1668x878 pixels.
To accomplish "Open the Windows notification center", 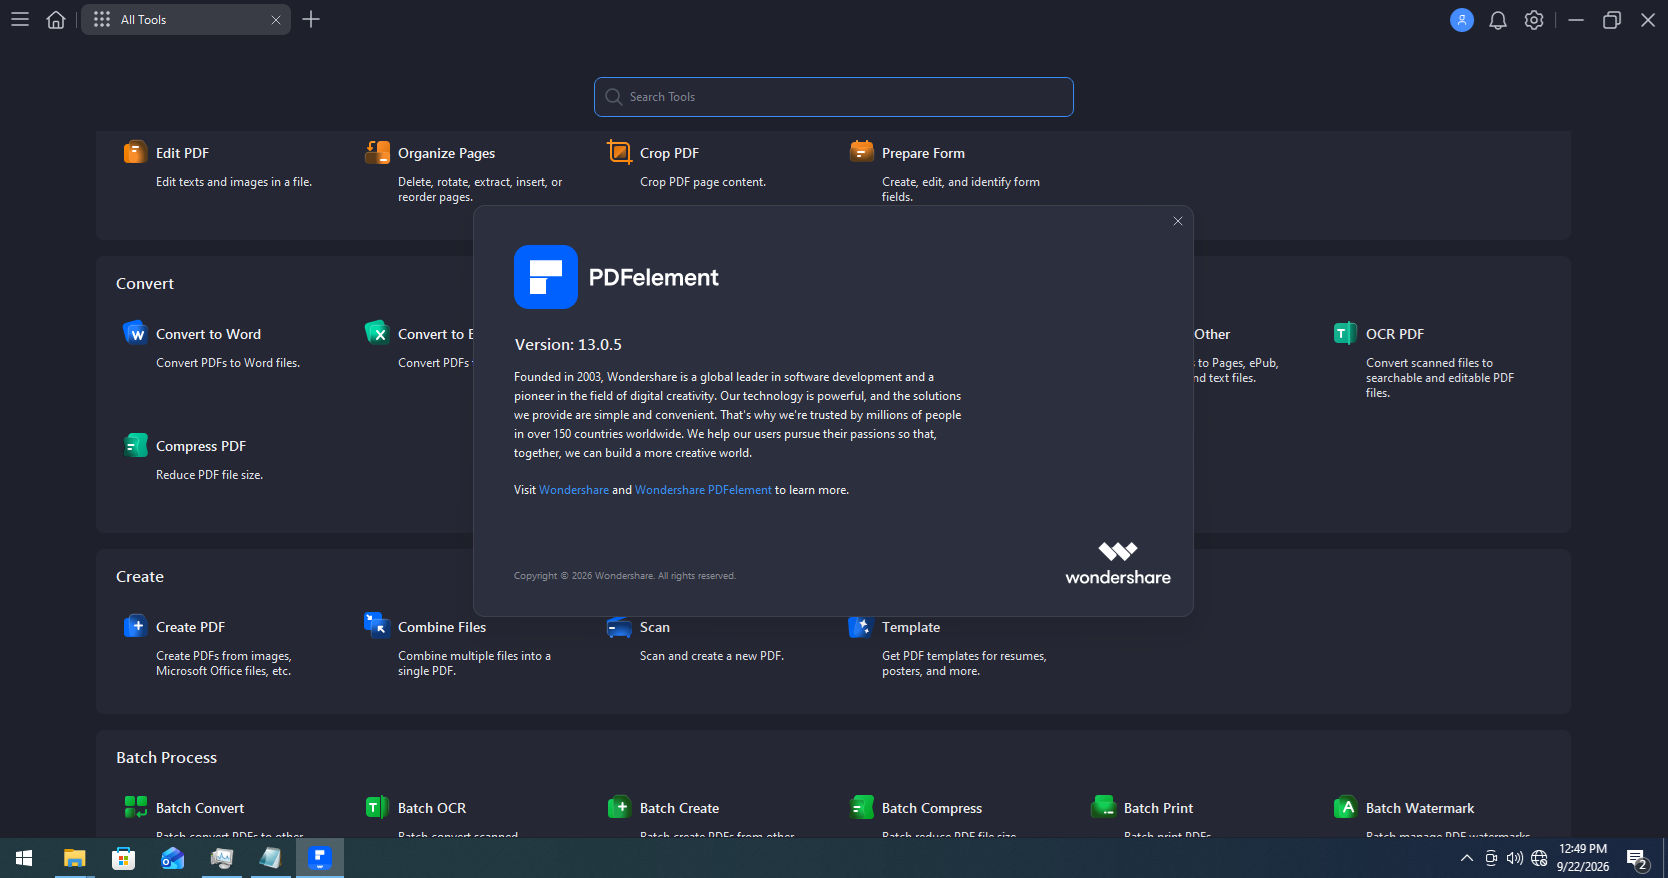I will pos(1637,858).
